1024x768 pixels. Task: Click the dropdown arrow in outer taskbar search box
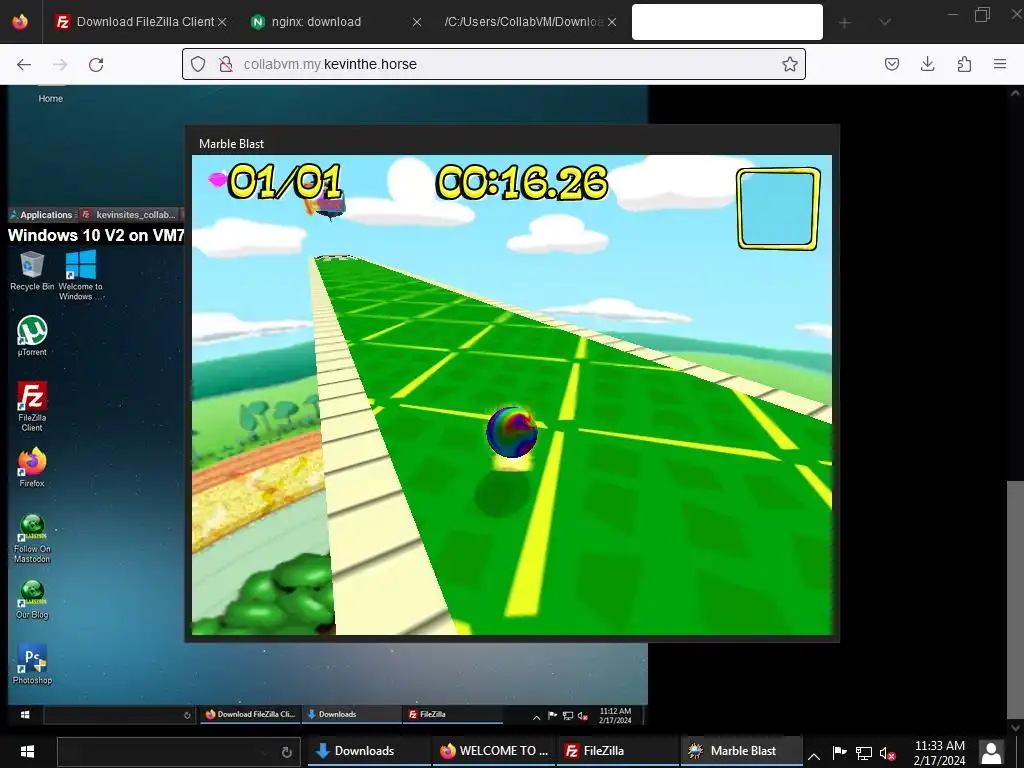(264, 752)
